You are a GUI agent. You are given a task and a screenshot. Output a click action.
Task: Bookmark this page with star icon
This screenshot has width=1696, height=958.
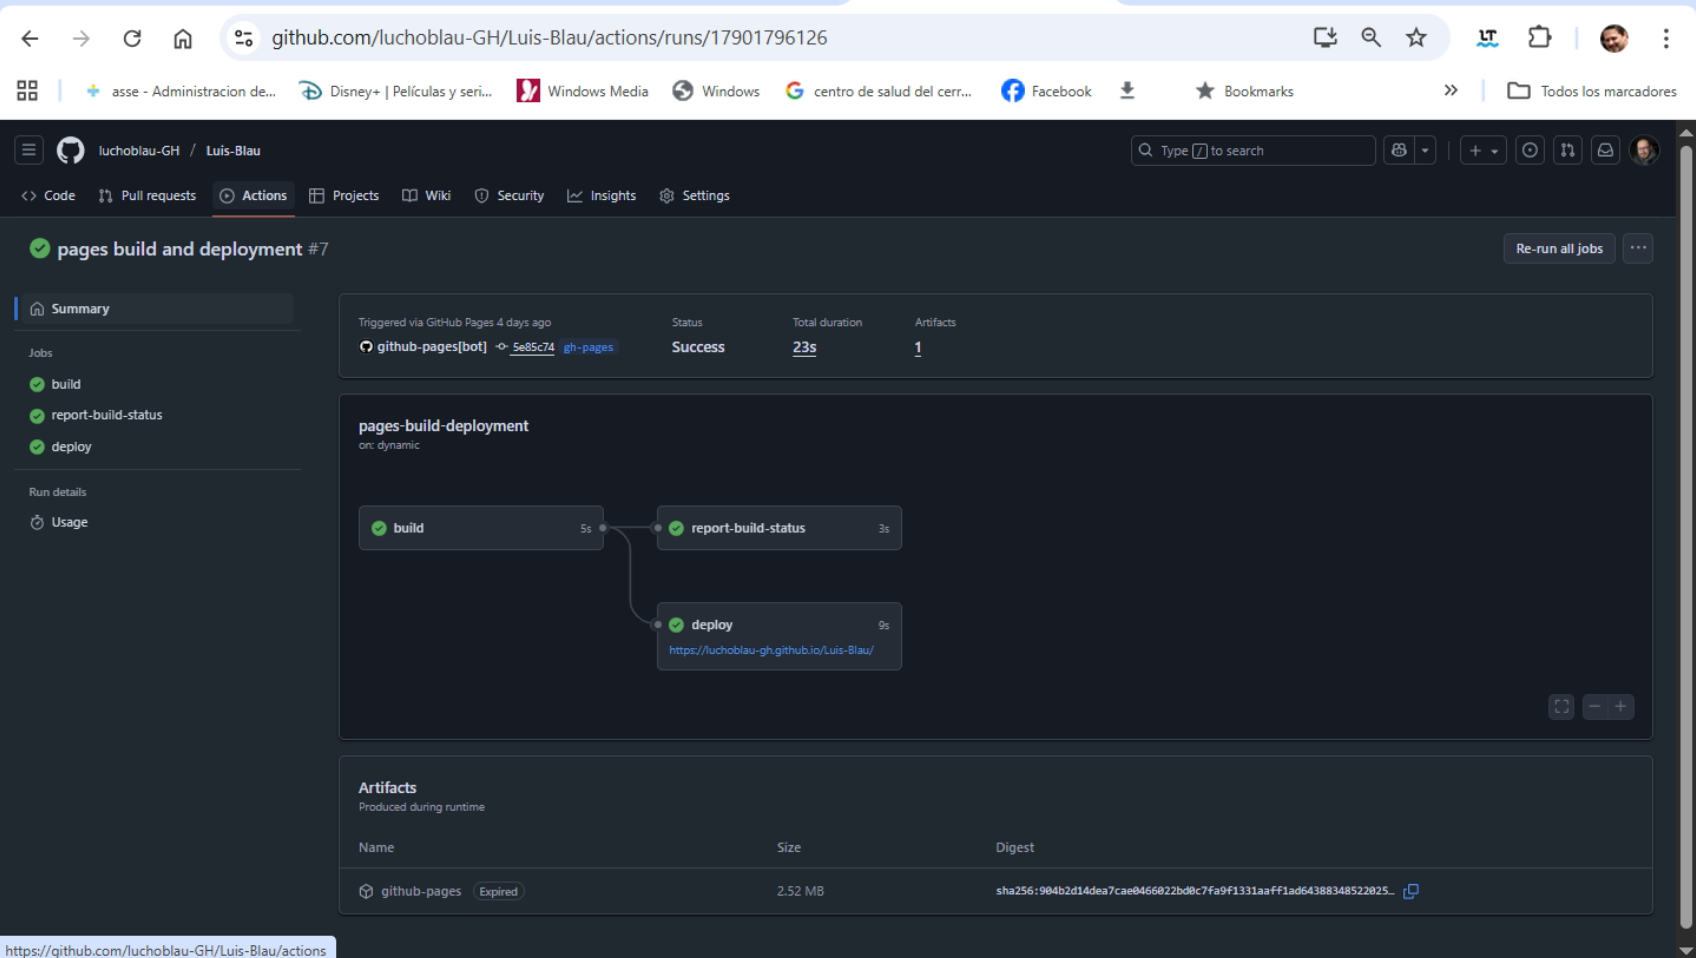(x=1416, y=38)
